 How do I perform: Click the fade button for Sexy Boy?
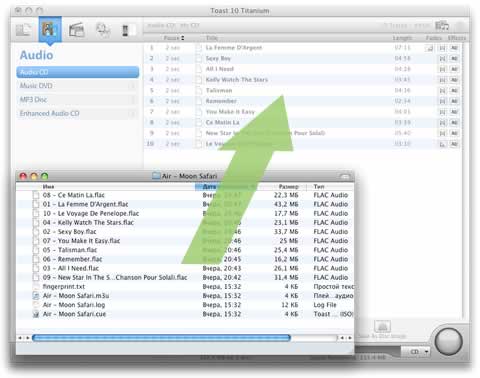(442, 59)
